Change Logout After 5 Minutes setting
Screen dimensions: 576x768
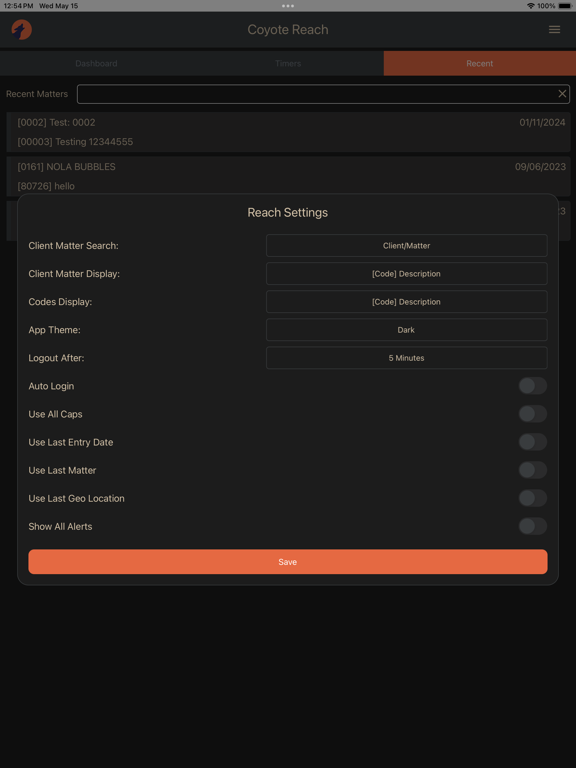[x=407, y=358]
